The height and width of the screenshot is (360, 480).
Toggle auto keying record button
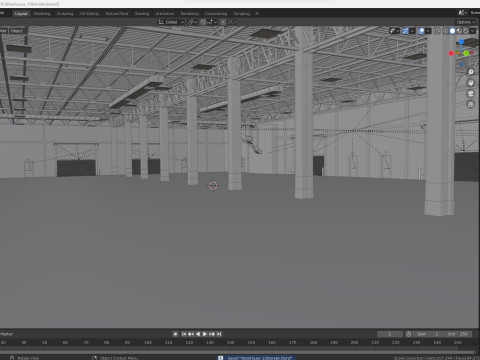point(175,334)
